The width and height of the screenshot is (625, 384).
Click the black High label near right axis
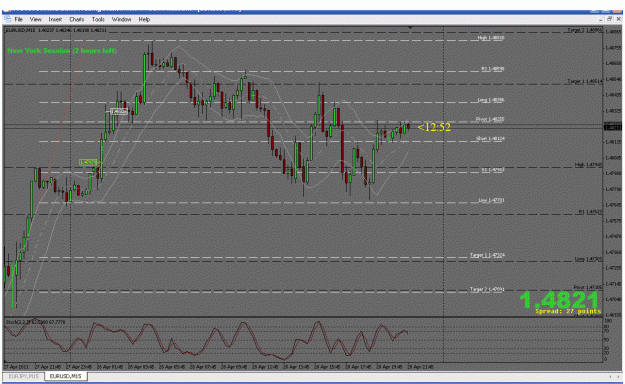(588, 165)
